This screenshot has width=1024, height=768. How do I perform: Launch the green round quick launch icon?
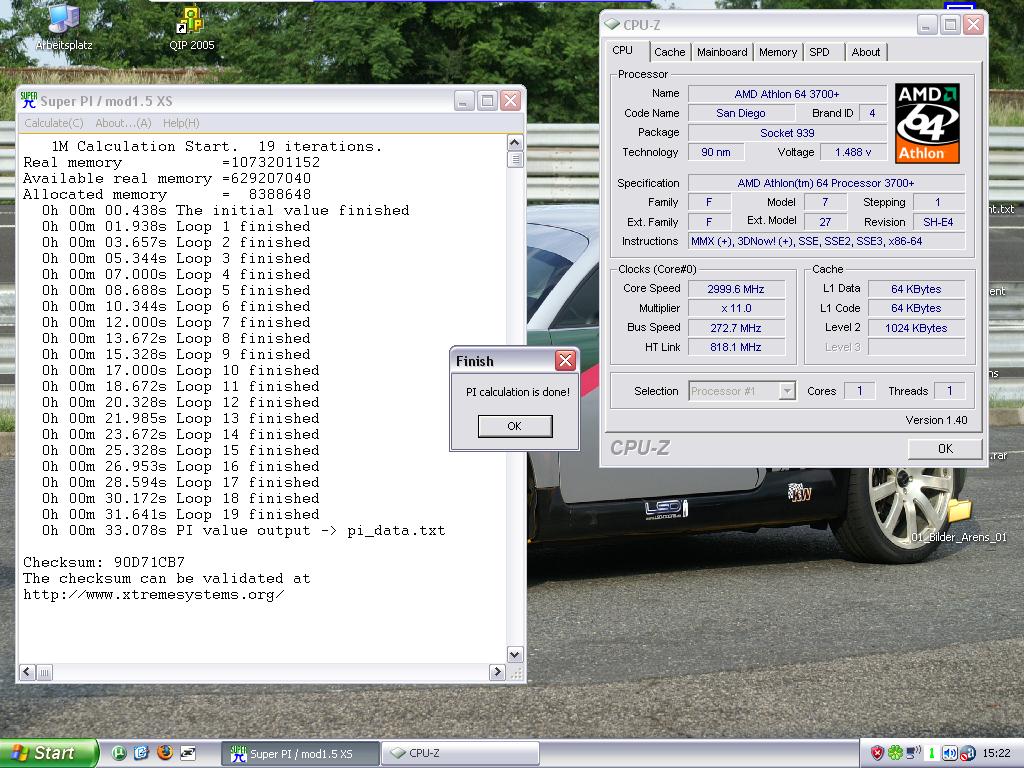coord(119,753)
